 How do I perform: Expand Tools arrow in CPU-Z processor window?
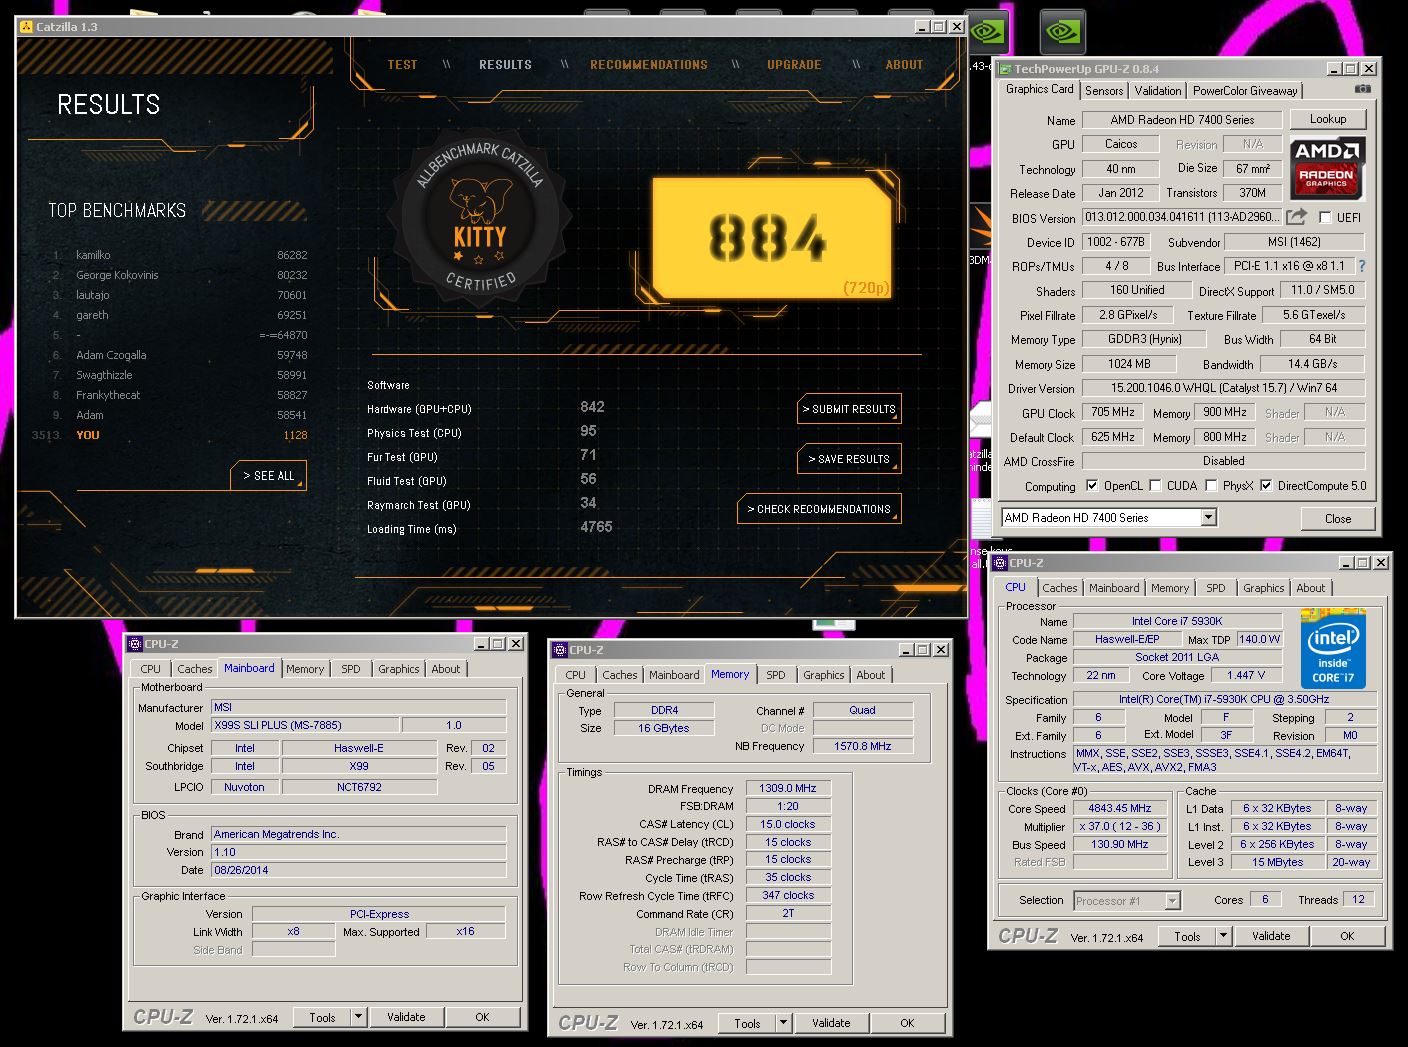pyautogui.click(x=1223, y=936)
